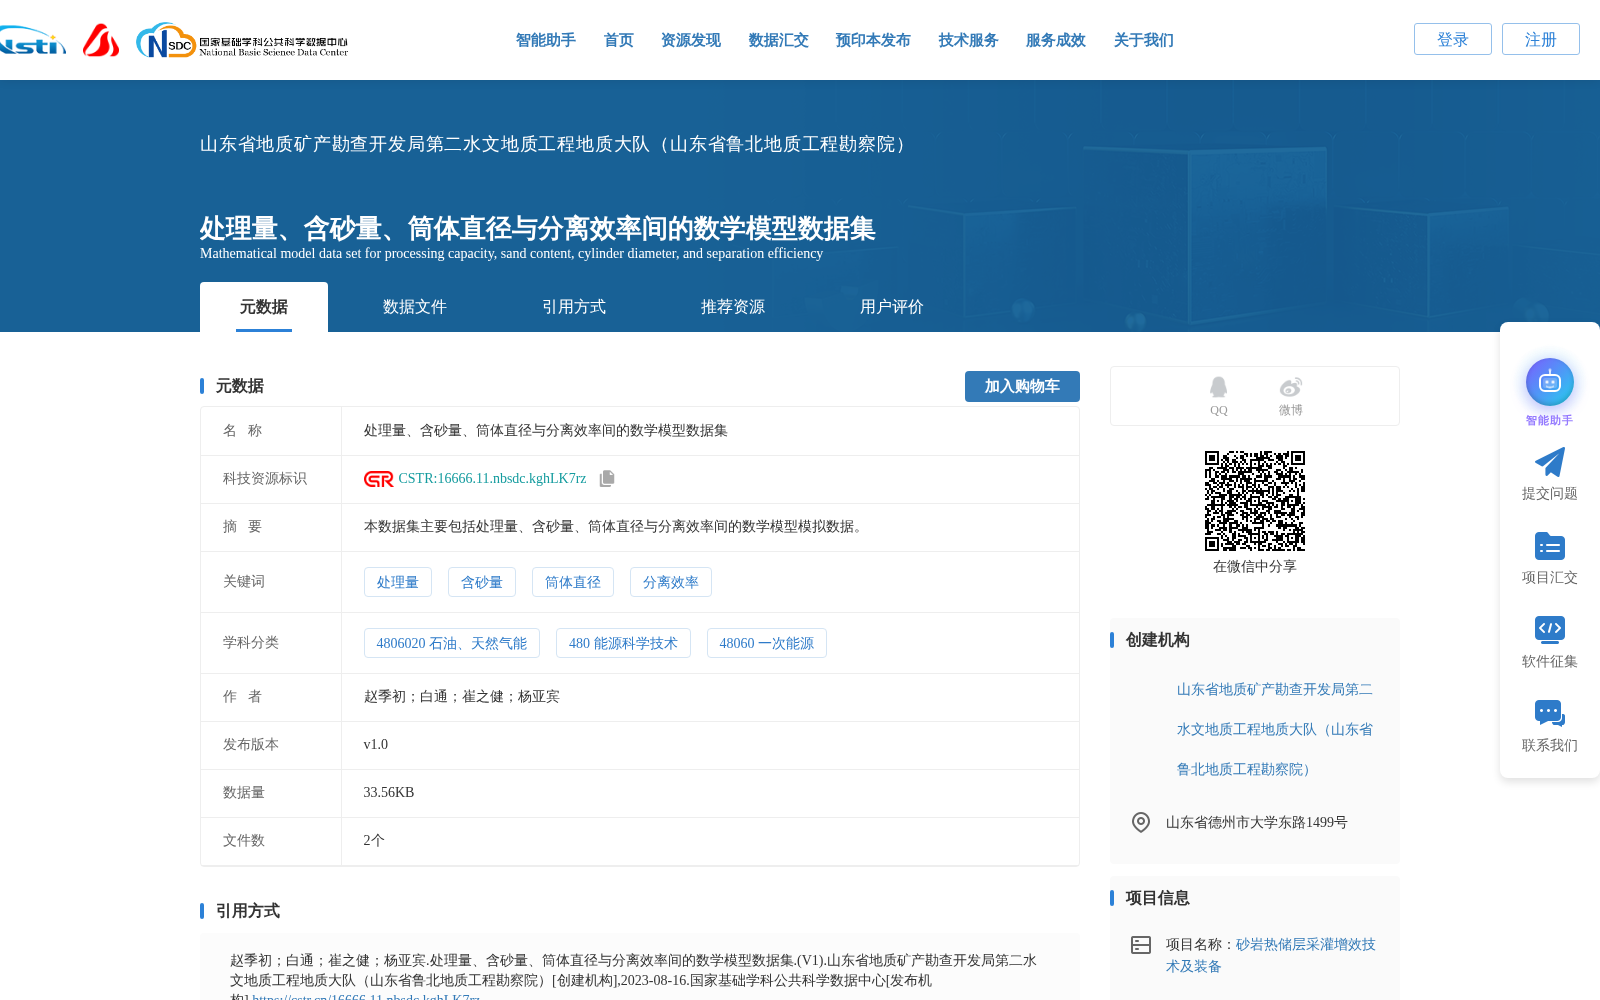Click the file count value 2个

(x=374, y=841)
